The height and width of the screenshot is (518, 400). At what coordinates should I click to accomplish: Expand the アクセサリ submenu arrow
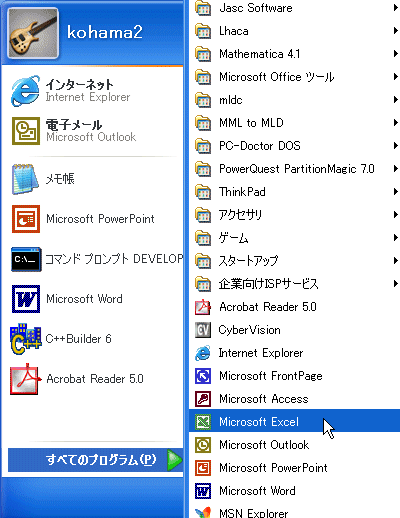(396, 215)
